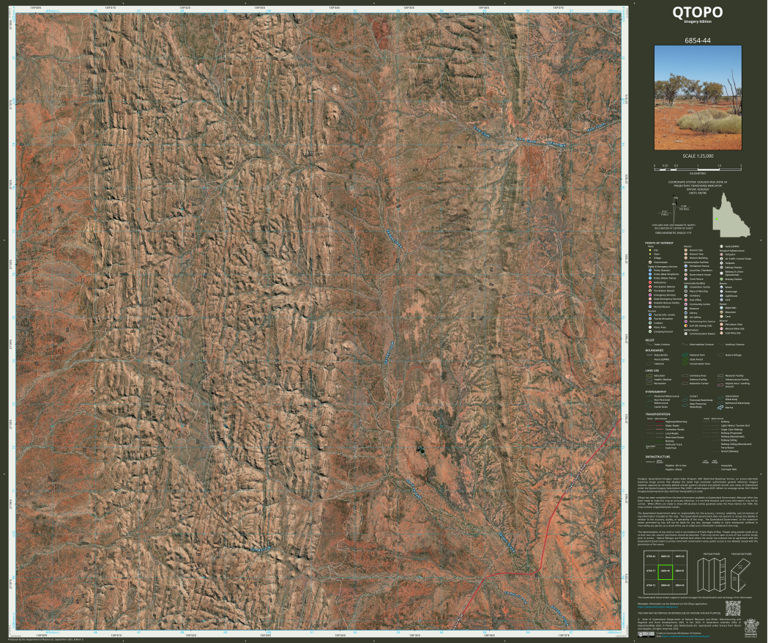
Task: Open the Creative Commons licence link
Action: 685,636
